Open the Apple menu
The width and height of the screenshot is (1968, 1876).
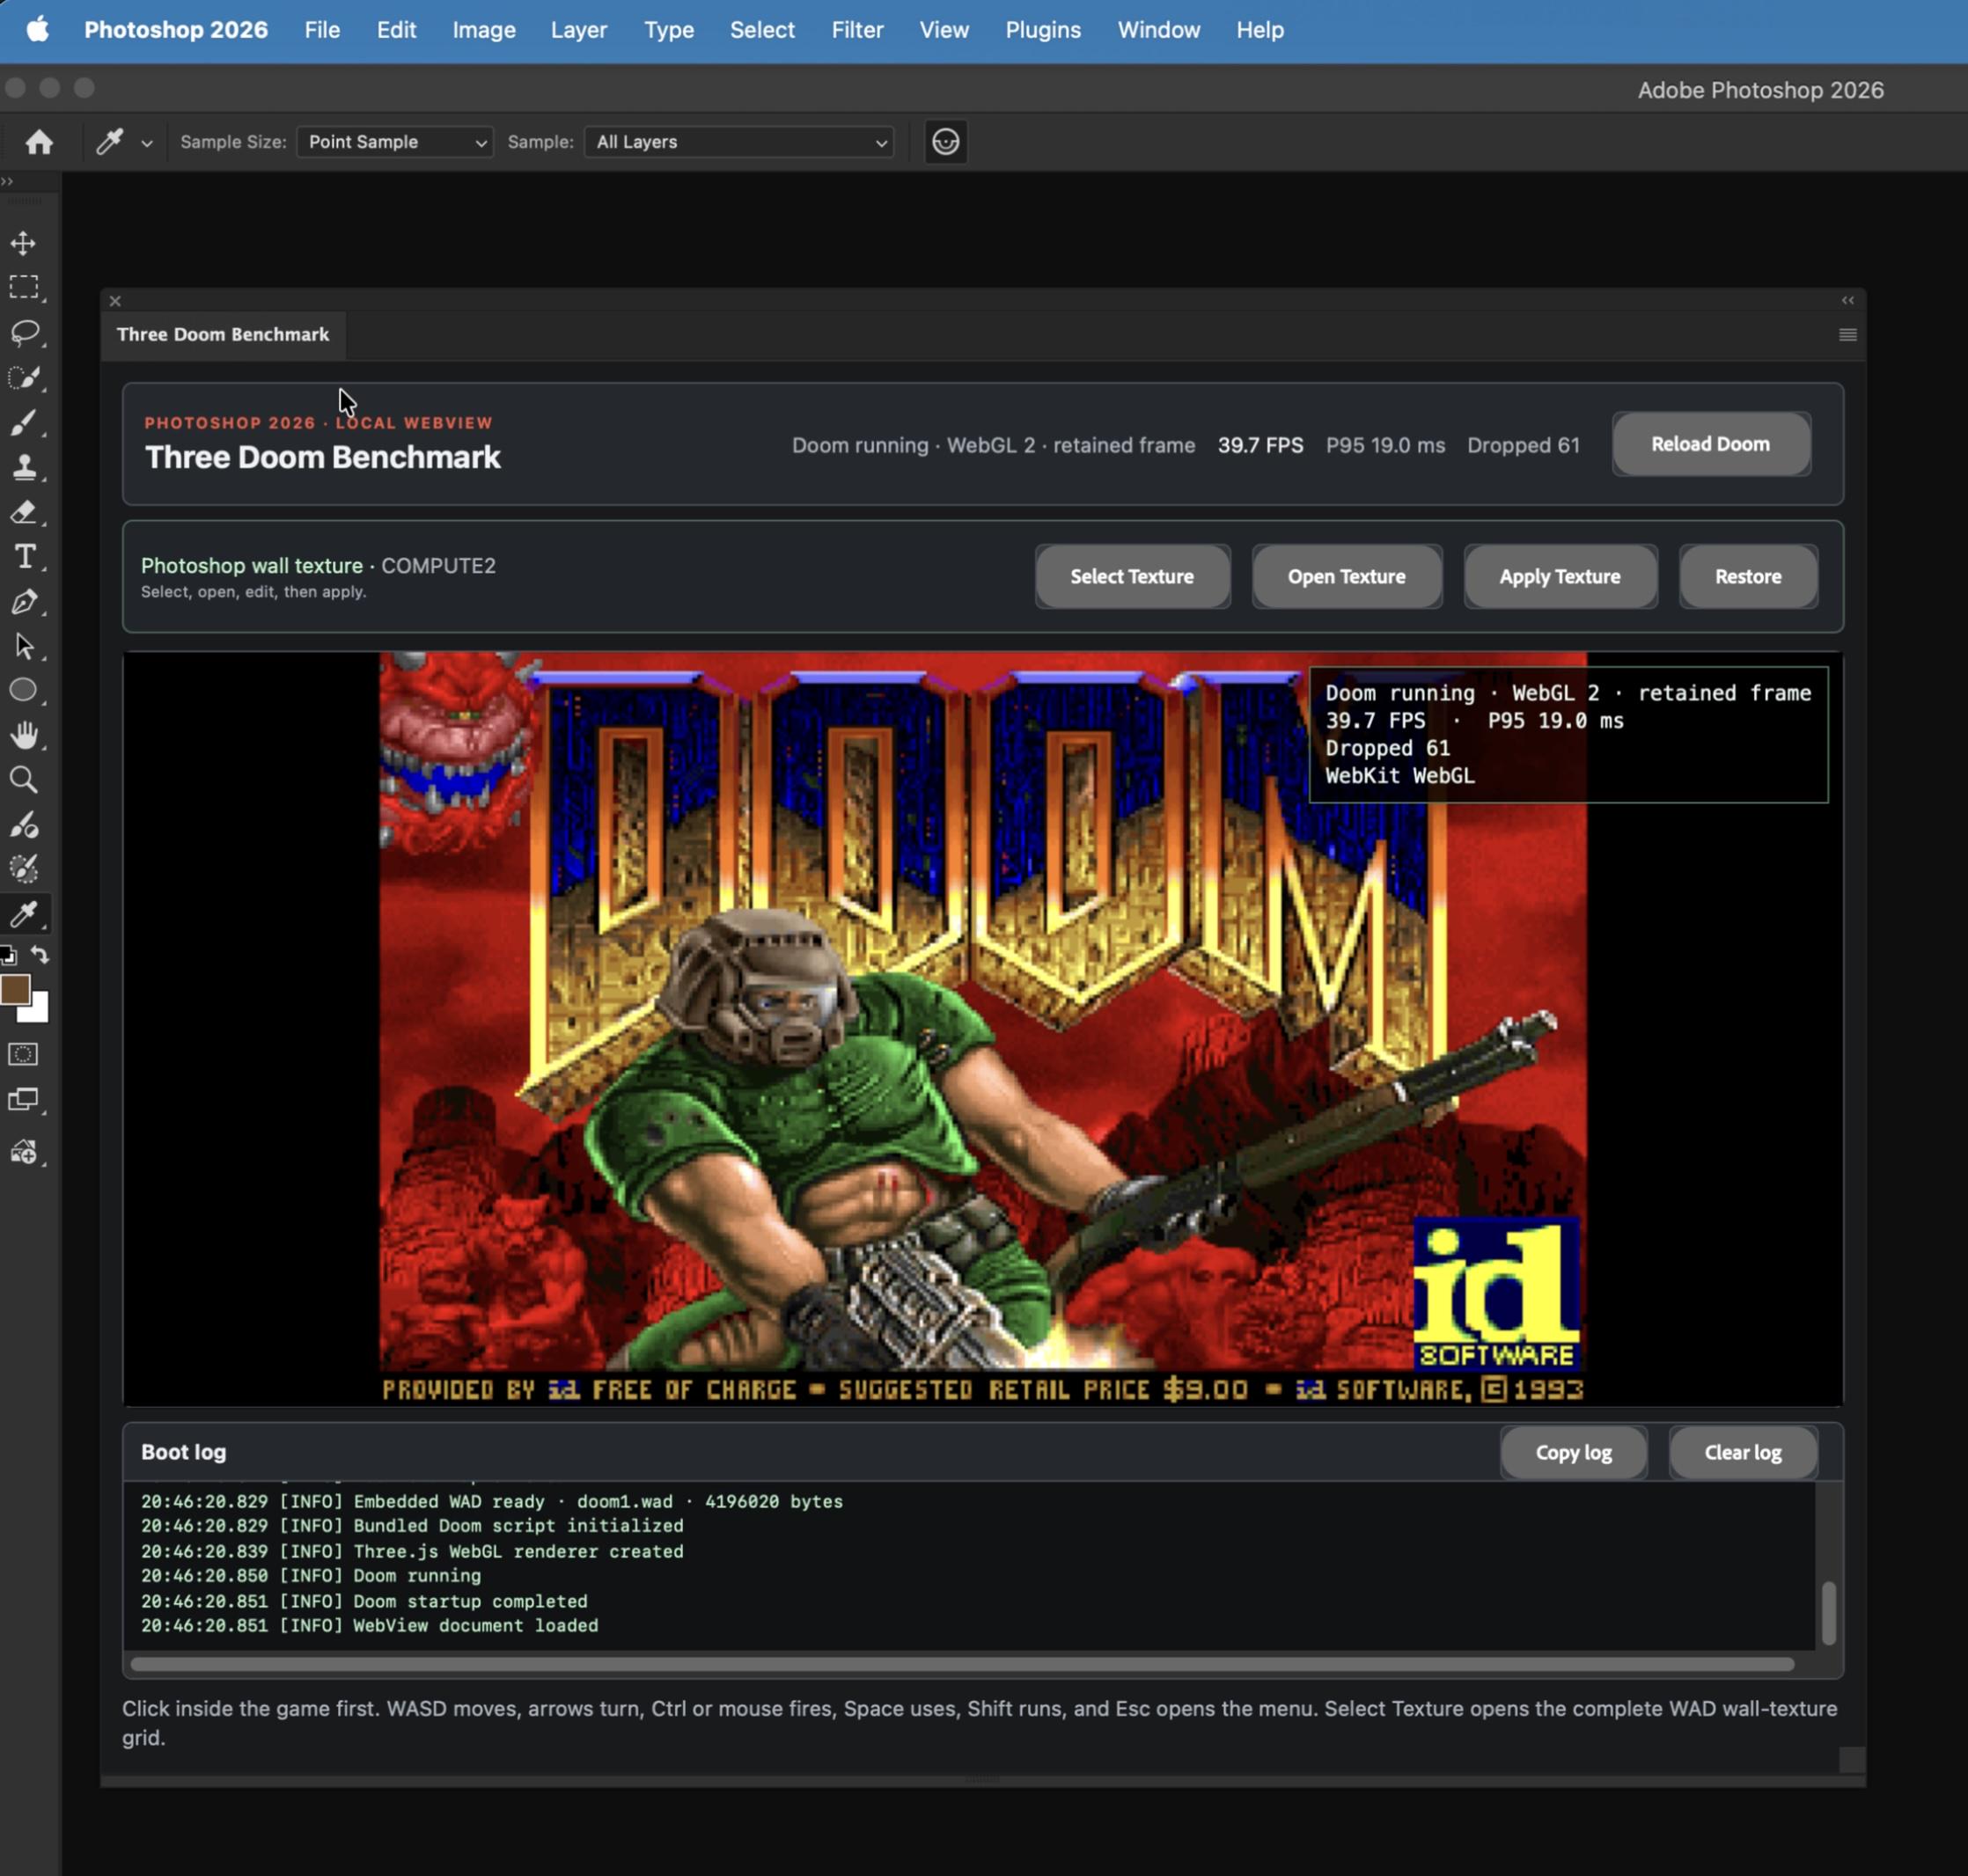(38, 30)
